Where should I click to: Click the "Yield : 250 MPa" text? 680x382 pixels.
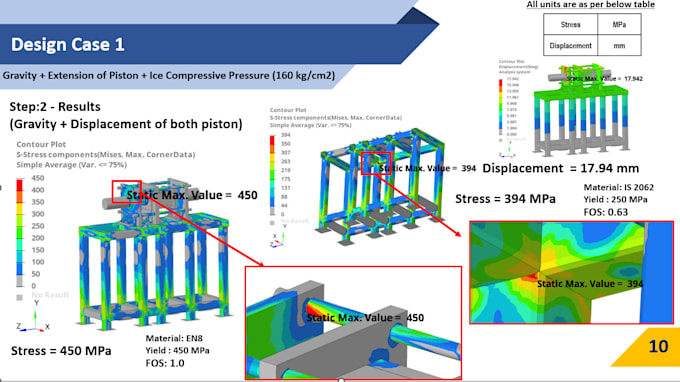pos(615,199)
